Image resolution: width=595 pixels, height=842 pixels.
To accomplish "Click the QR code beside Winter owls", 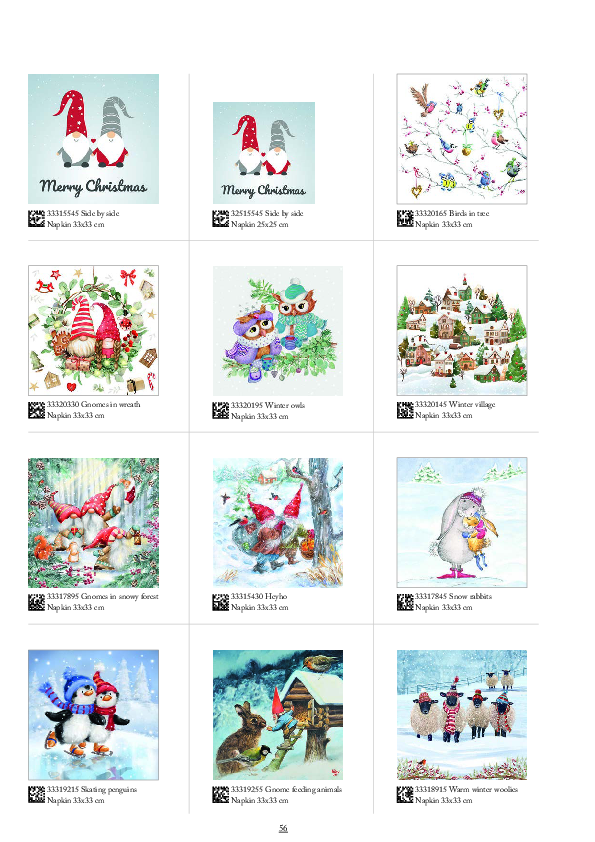I will [221, 410].
